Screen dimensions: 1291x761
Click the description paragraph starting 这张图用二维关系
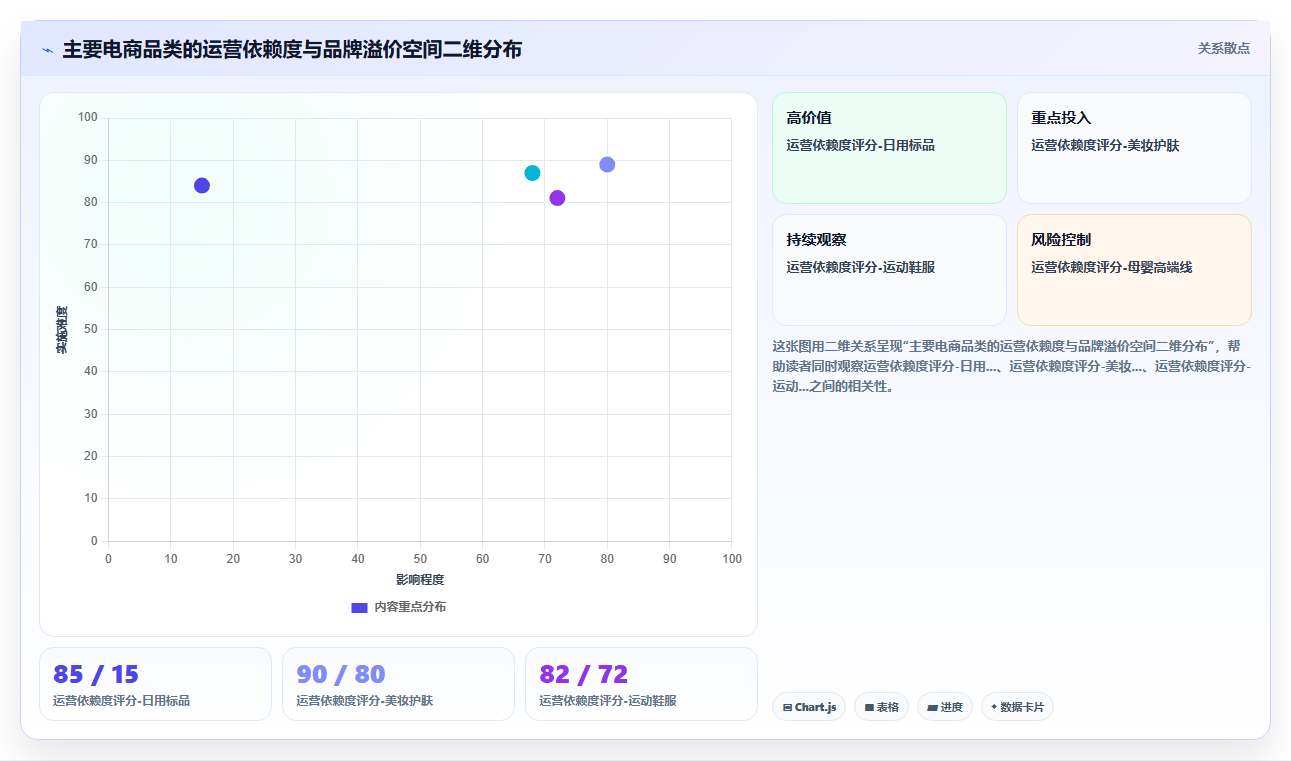coord(1011,366)
